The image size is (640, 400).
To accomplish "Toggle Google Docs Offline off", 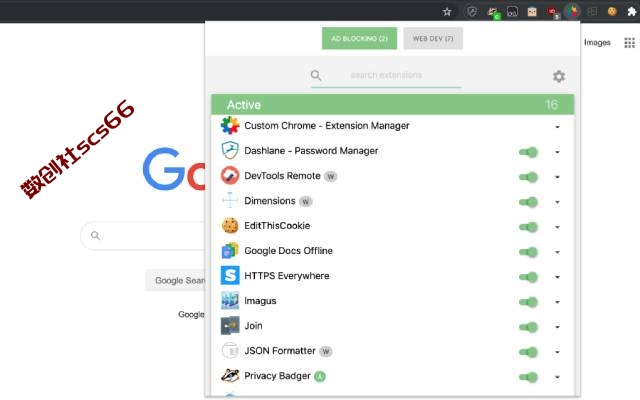I will [529, 252].
